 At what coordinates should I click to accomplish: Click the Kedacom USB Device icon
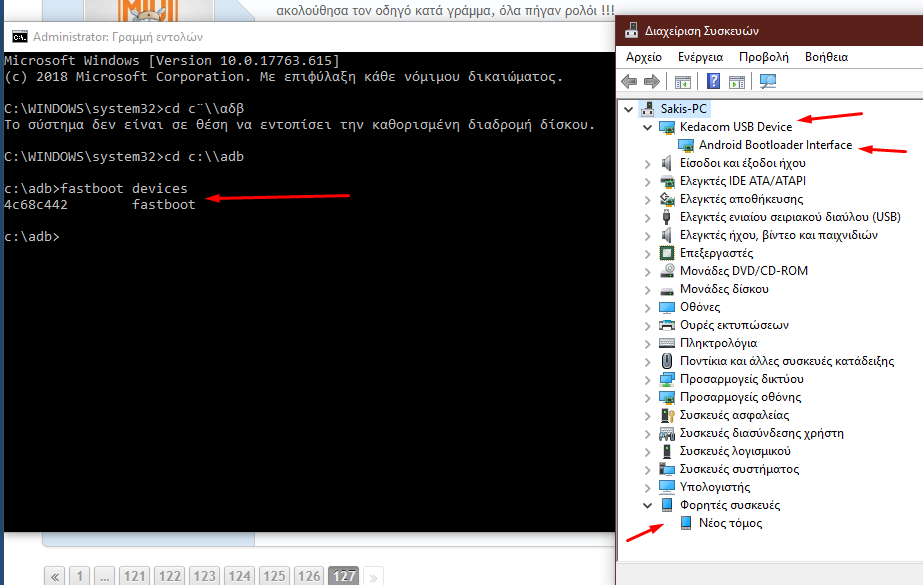click(667, 127)
